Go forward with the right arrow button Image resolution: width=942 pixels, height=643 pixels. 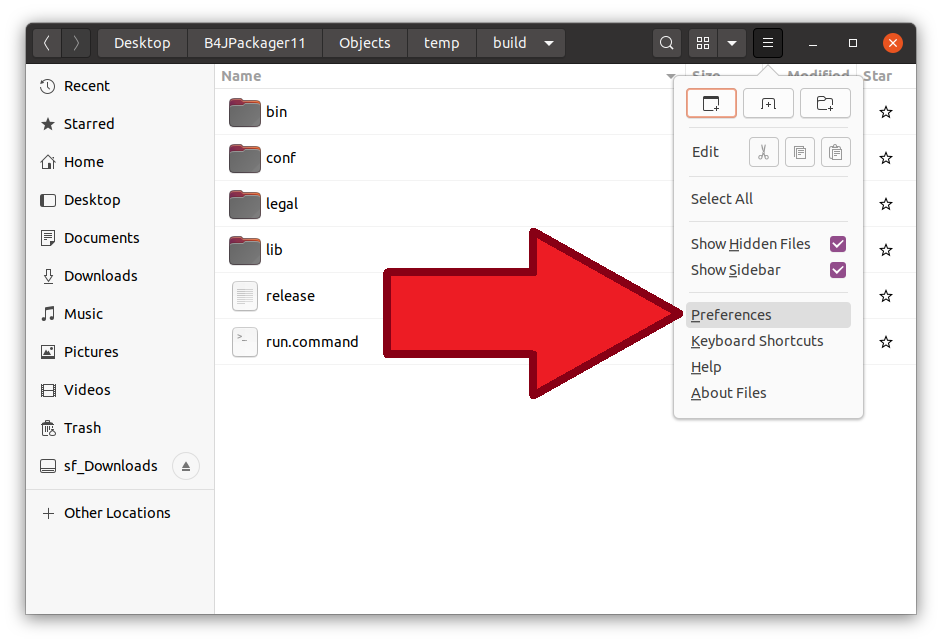click(x=76, y=43)
